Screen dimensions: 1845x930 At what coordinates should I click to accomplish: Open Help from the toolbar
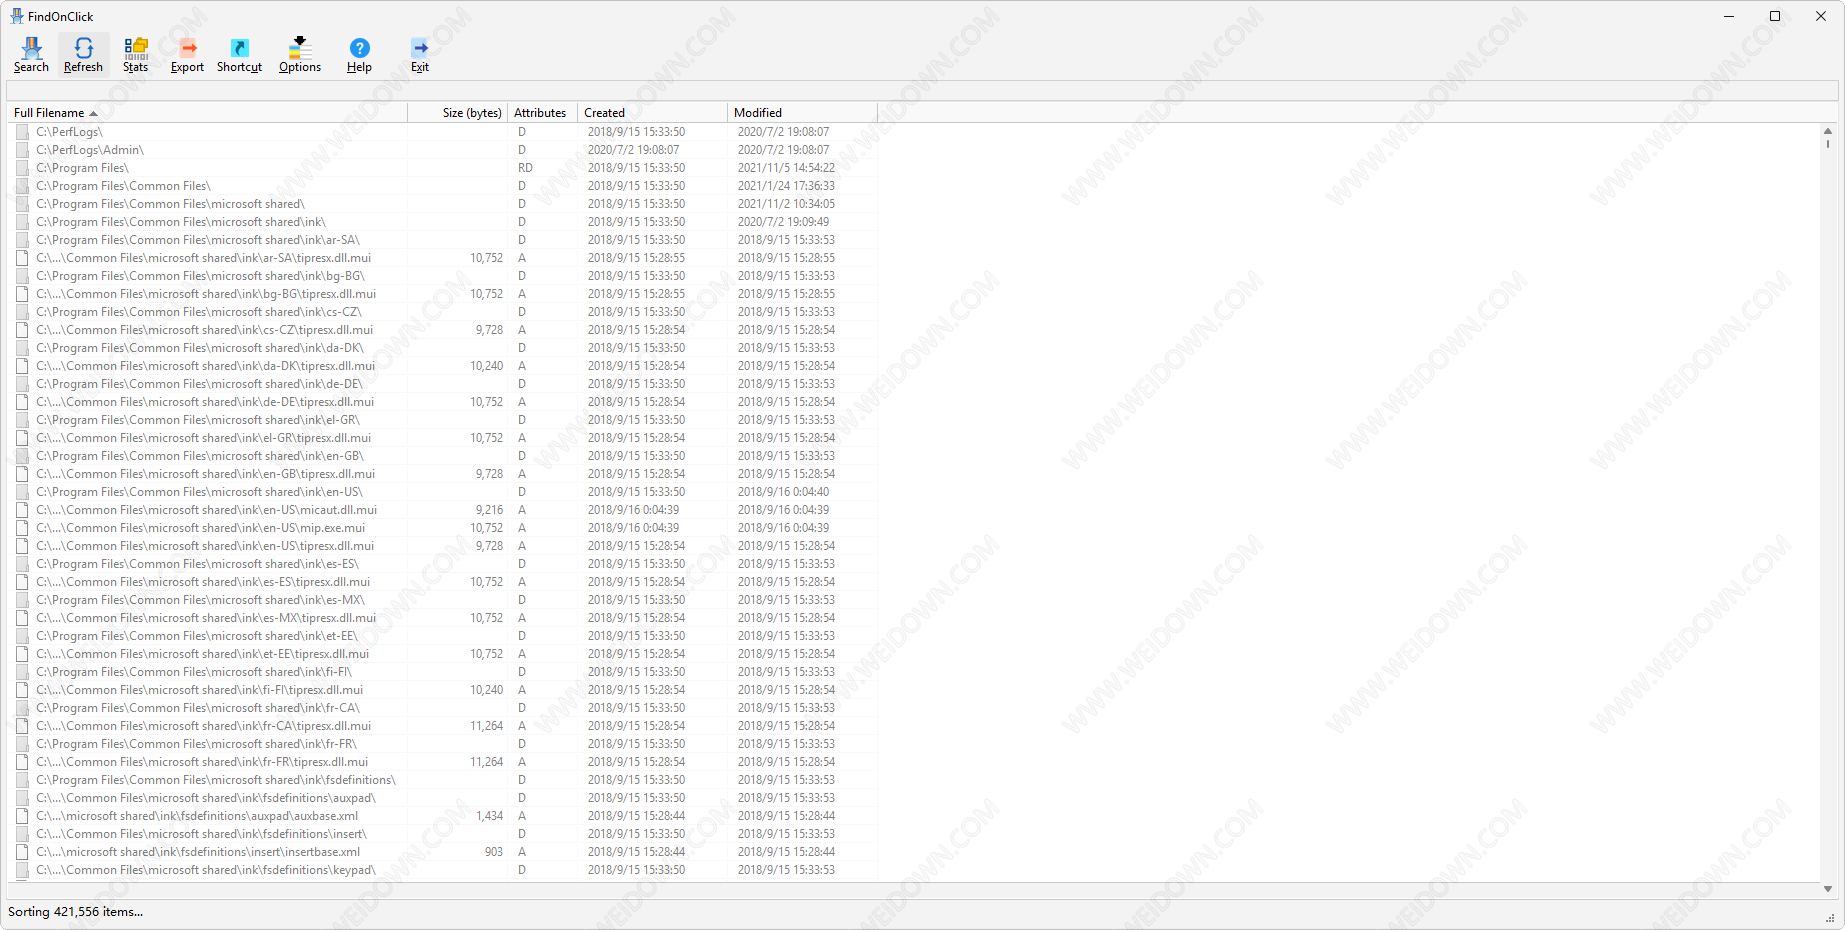(x=359, y=55)
